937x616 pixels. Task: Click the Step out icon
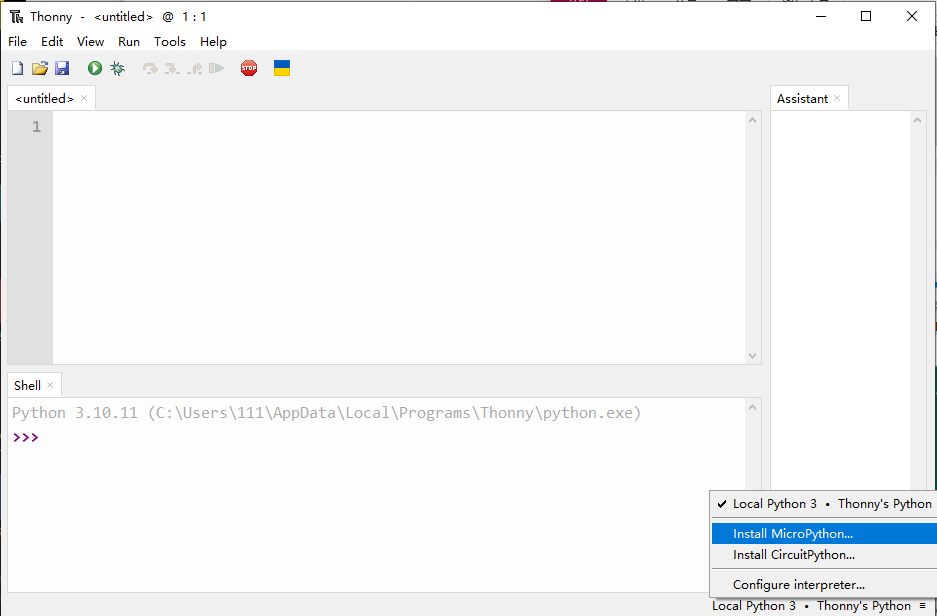(x=195, y=68)
